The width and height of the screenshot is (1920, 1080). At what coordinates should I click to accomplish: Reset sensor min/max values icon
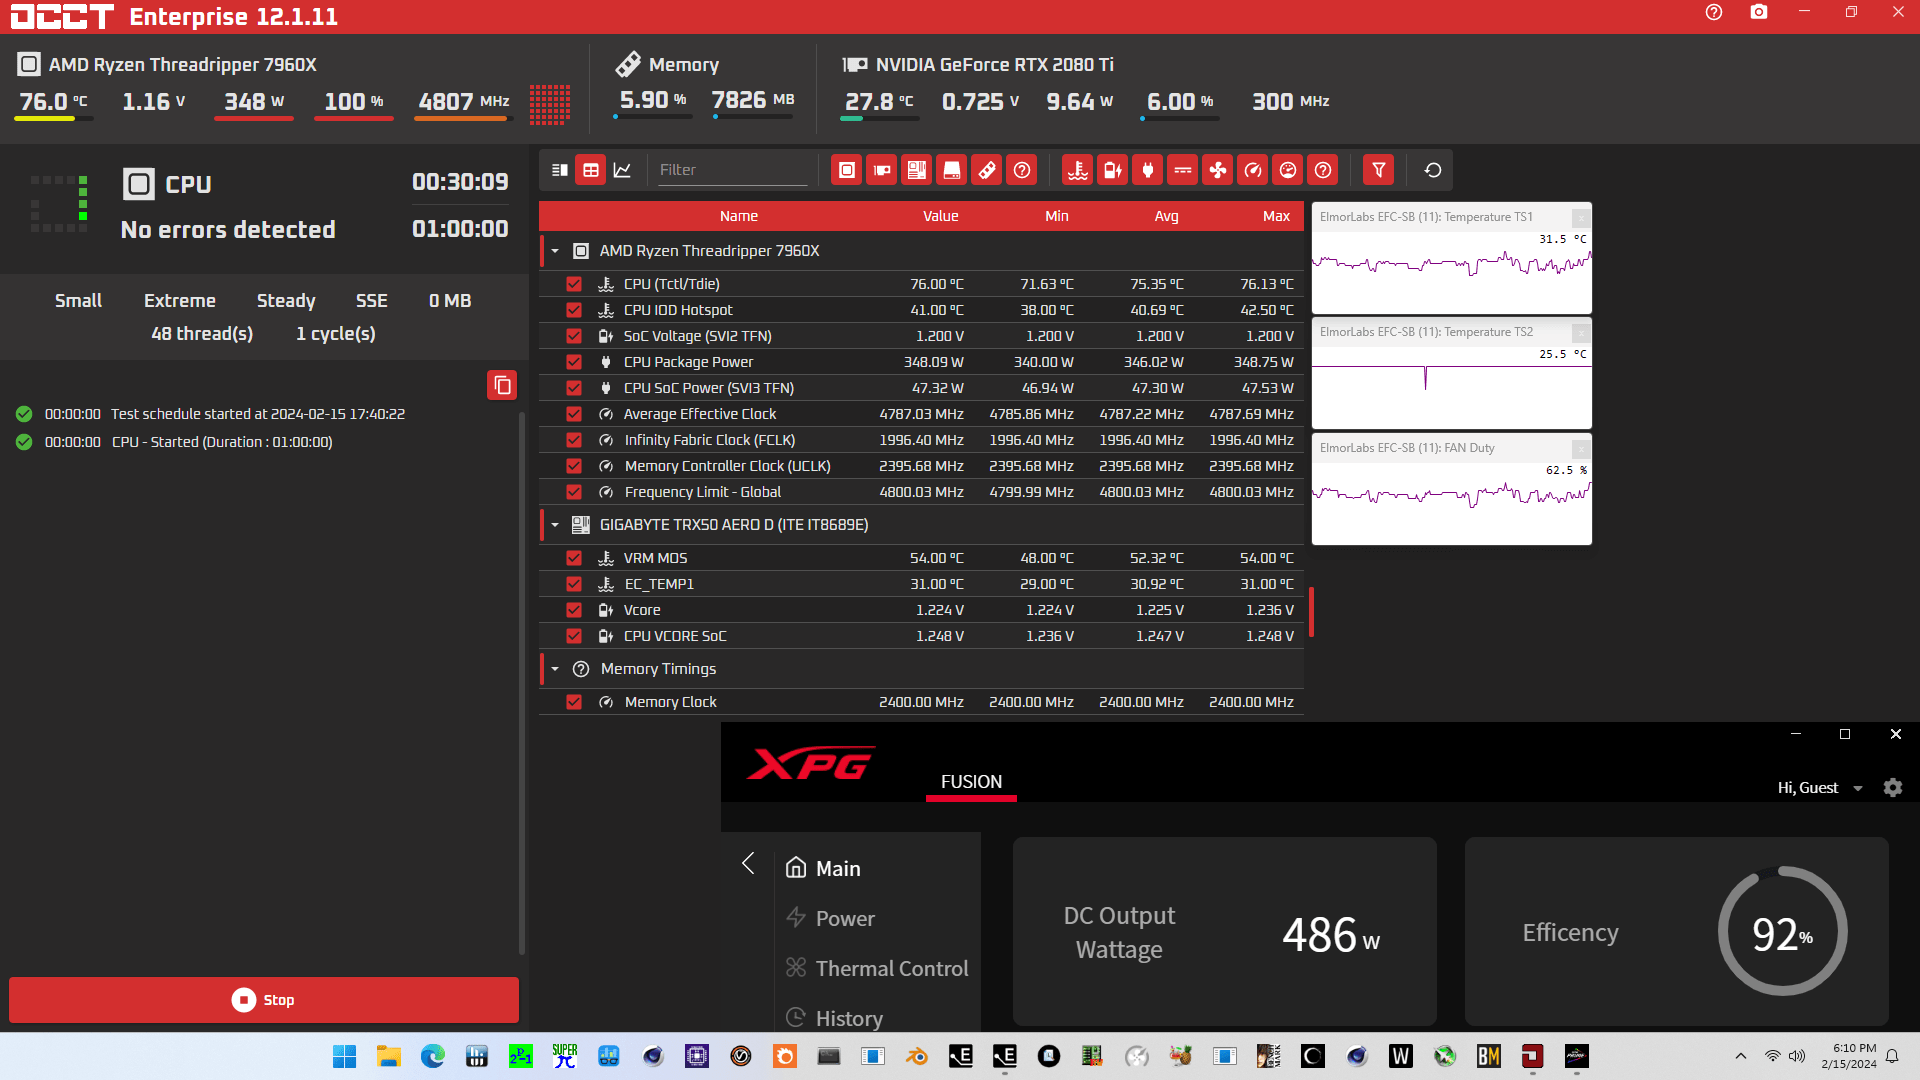1433,170
